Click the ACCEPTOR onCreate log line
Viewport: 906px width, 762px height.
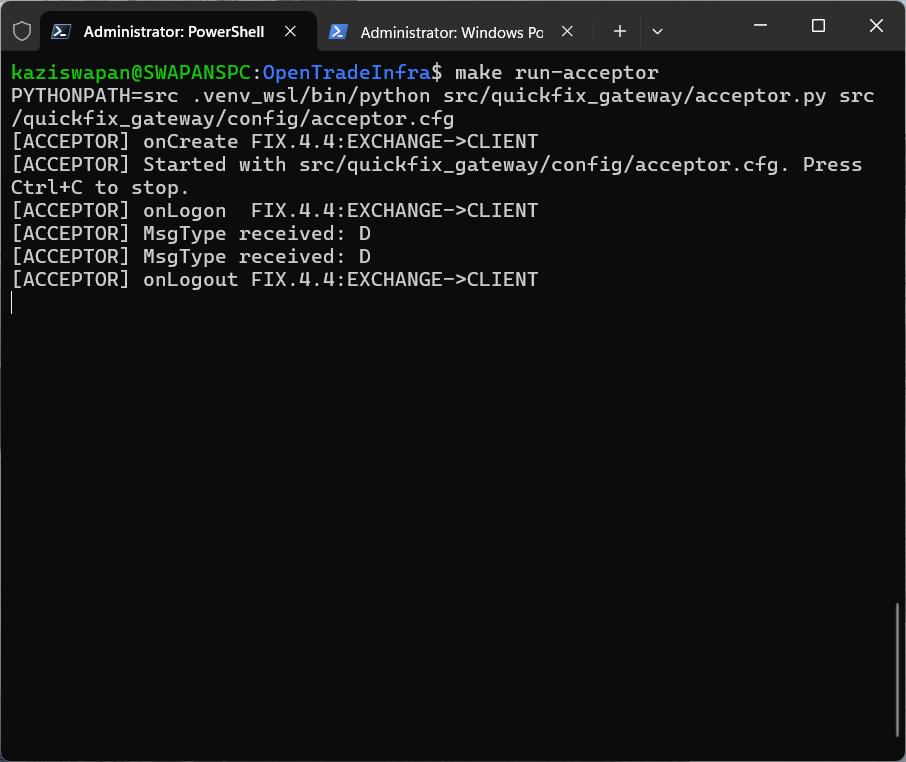[x=273, y=141]
